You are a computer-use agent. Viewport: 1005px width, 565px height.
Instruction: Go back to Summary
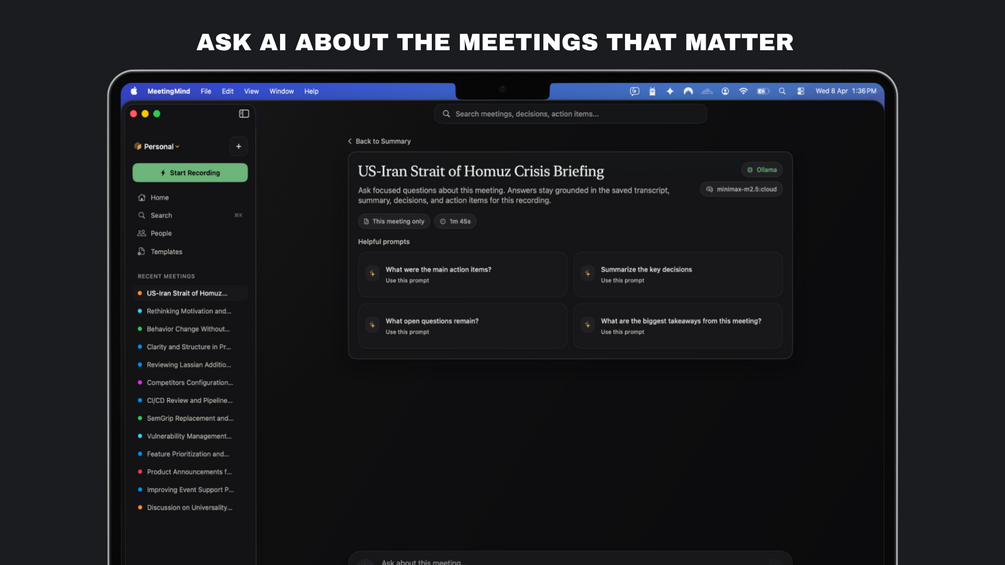[379, 141]
